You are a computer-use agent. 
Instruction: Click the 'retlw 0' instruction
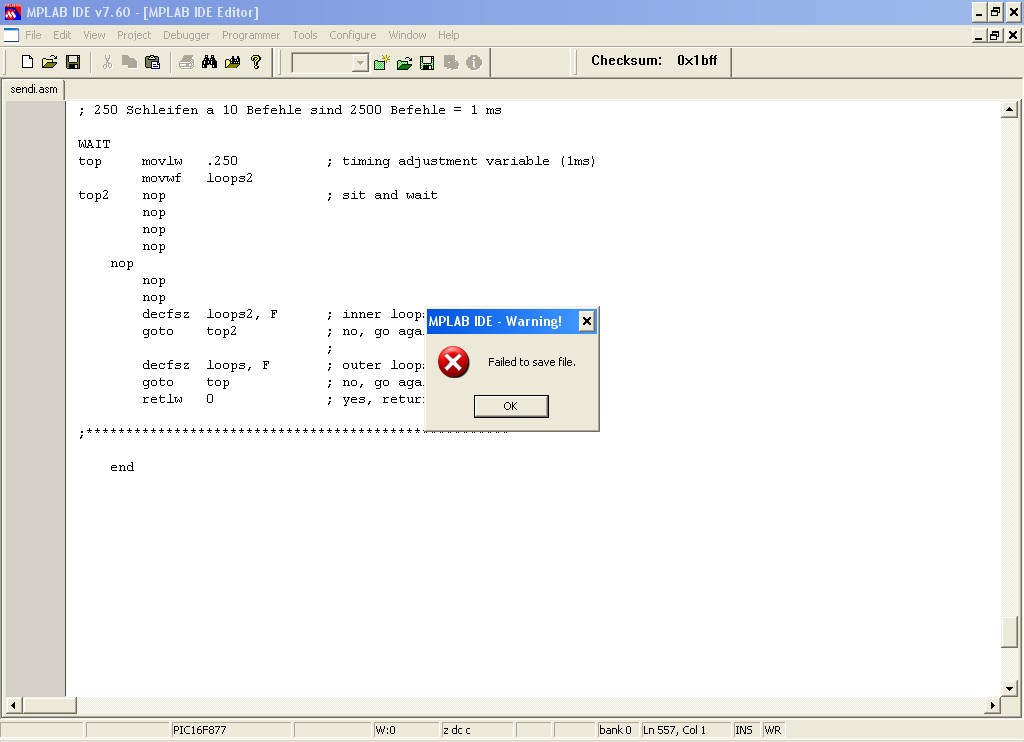point(178,399)
